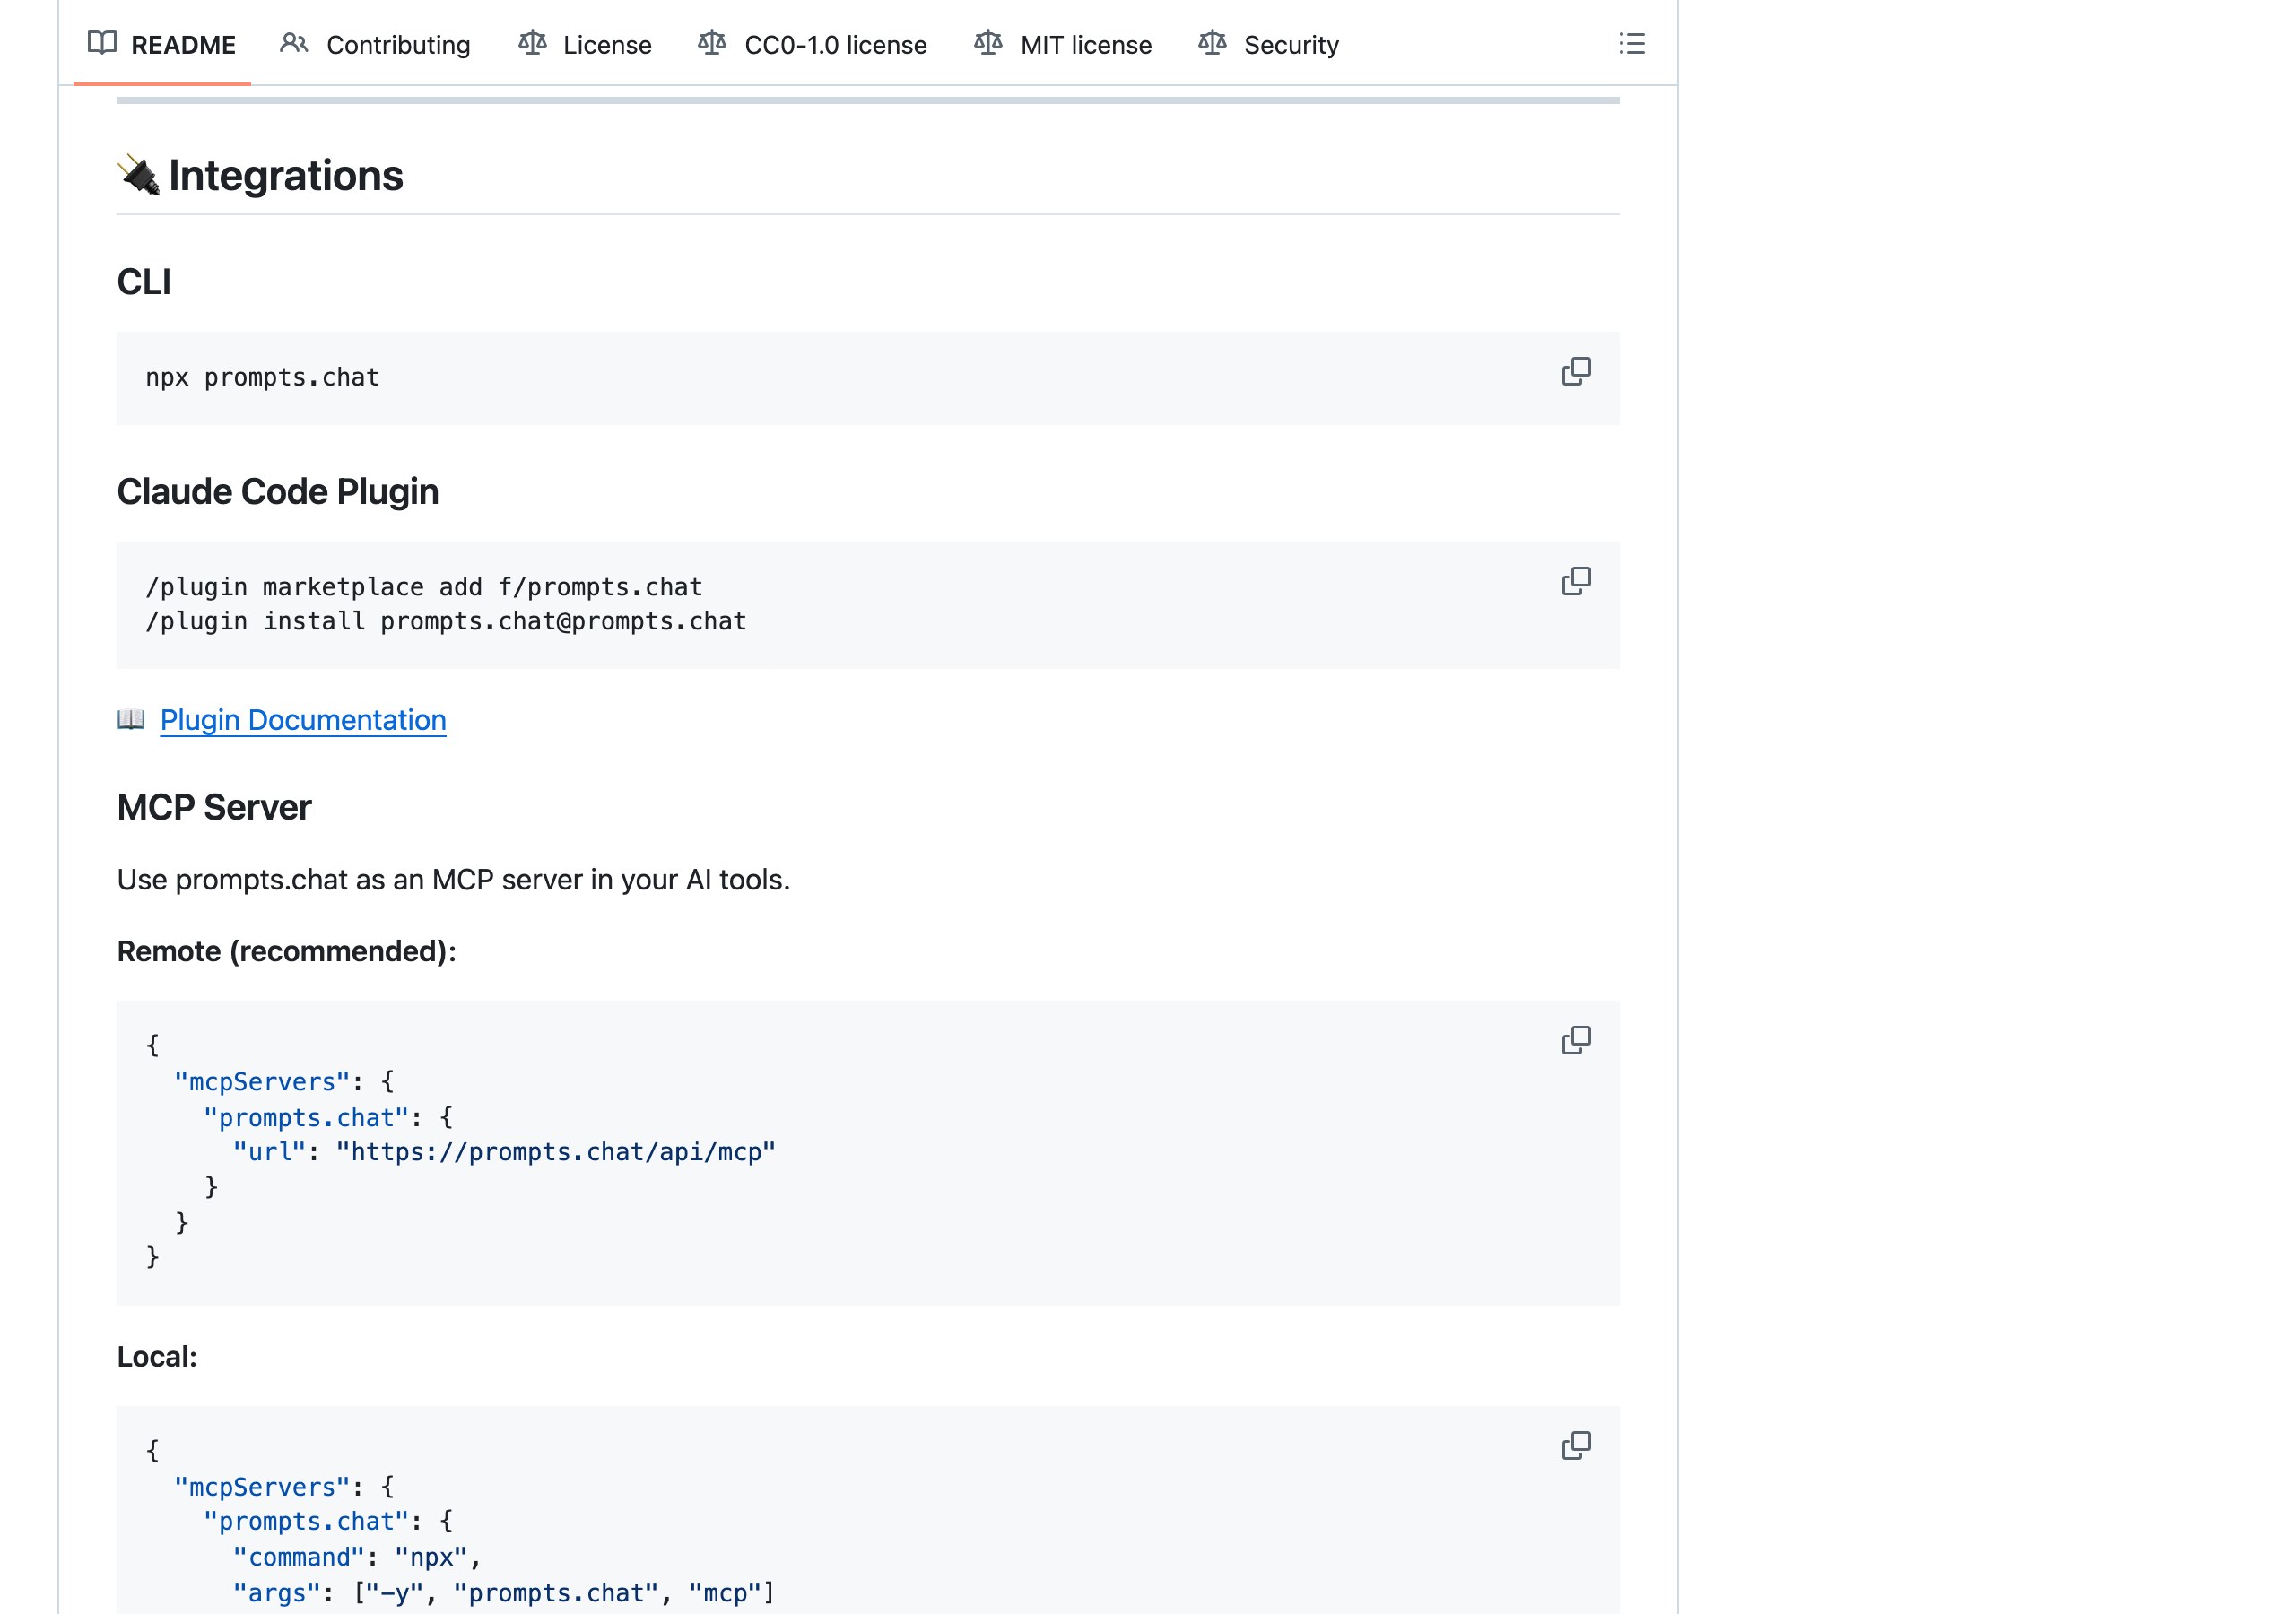2296x1614 pixels.
Task: Copy the Remote MCP server JSON
Action: (x=1576, y=1041)
